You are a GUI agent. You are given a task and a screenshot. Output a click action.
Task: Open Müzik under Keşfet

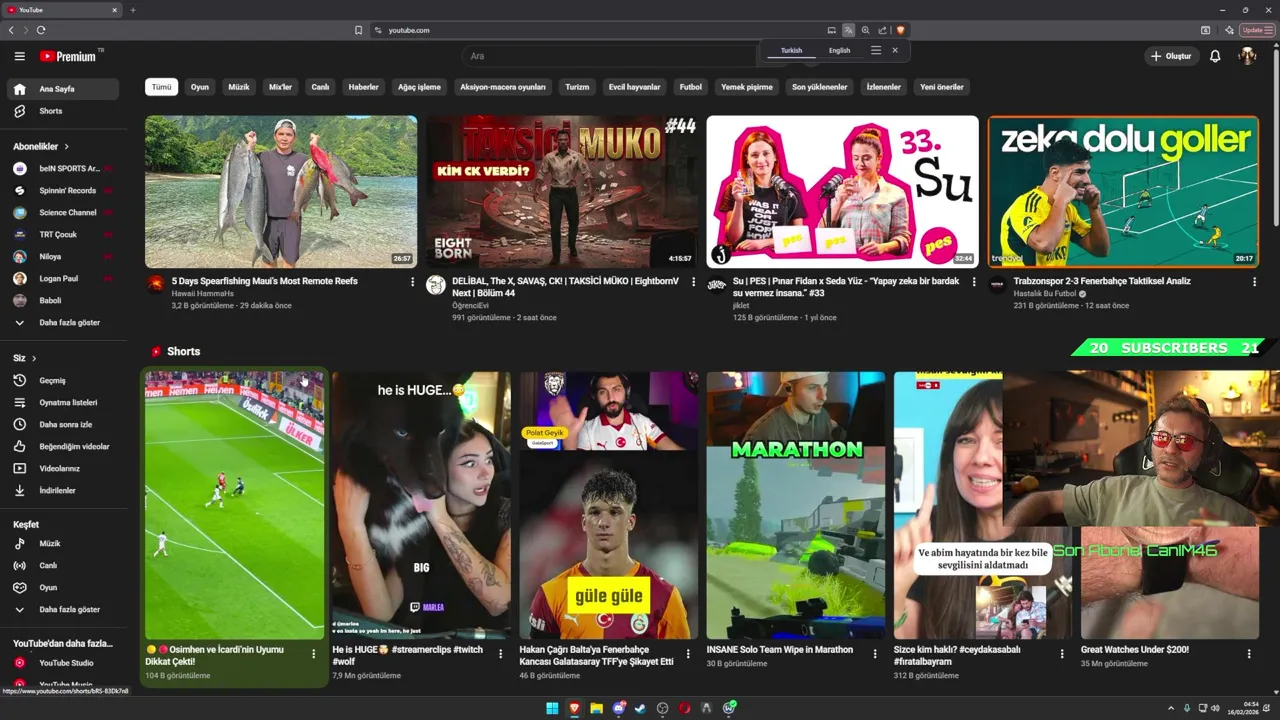pyautogui.click(x=63, y=543)
